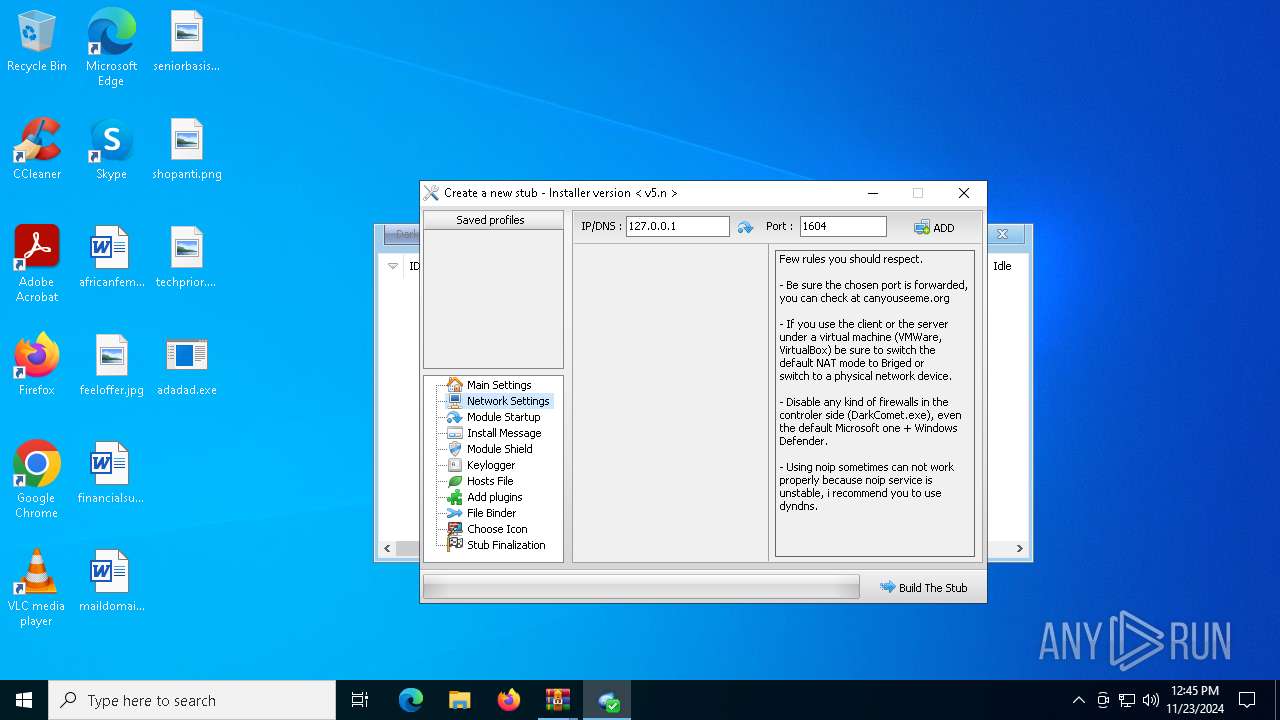Click the IP/DNS input field

[677, 227]
